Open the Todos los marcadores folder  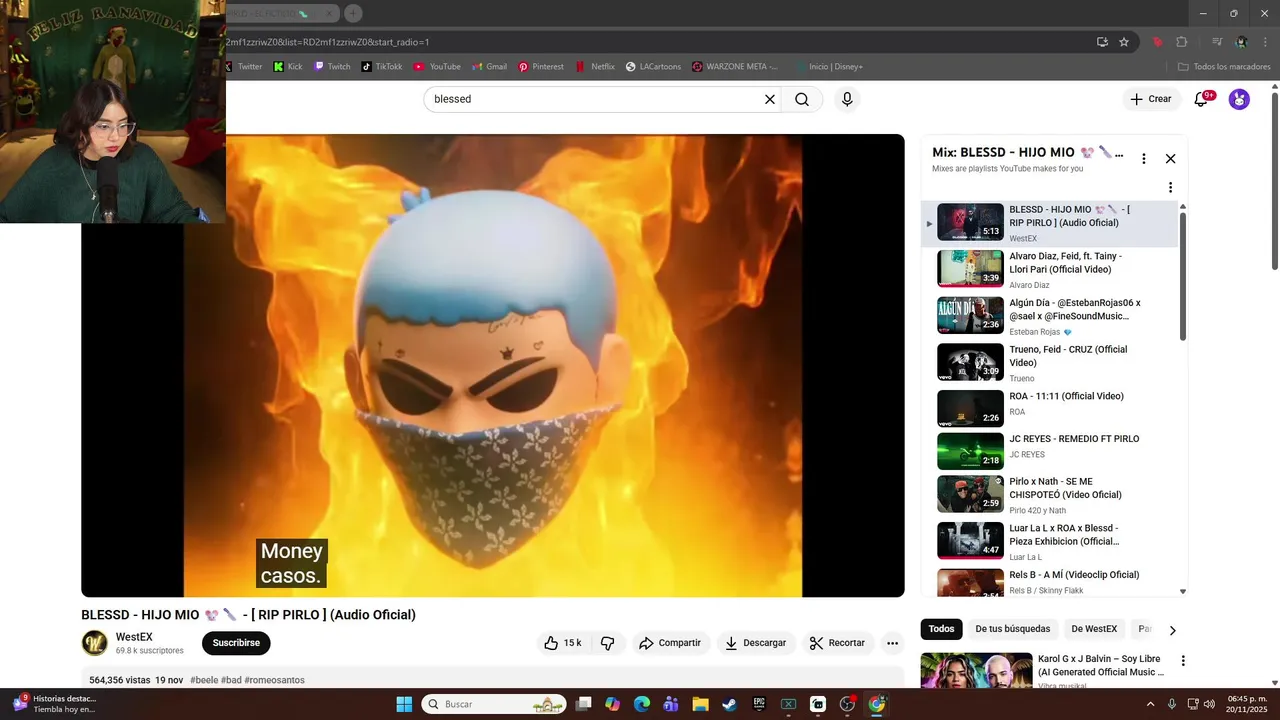[x=1224, y=67]
